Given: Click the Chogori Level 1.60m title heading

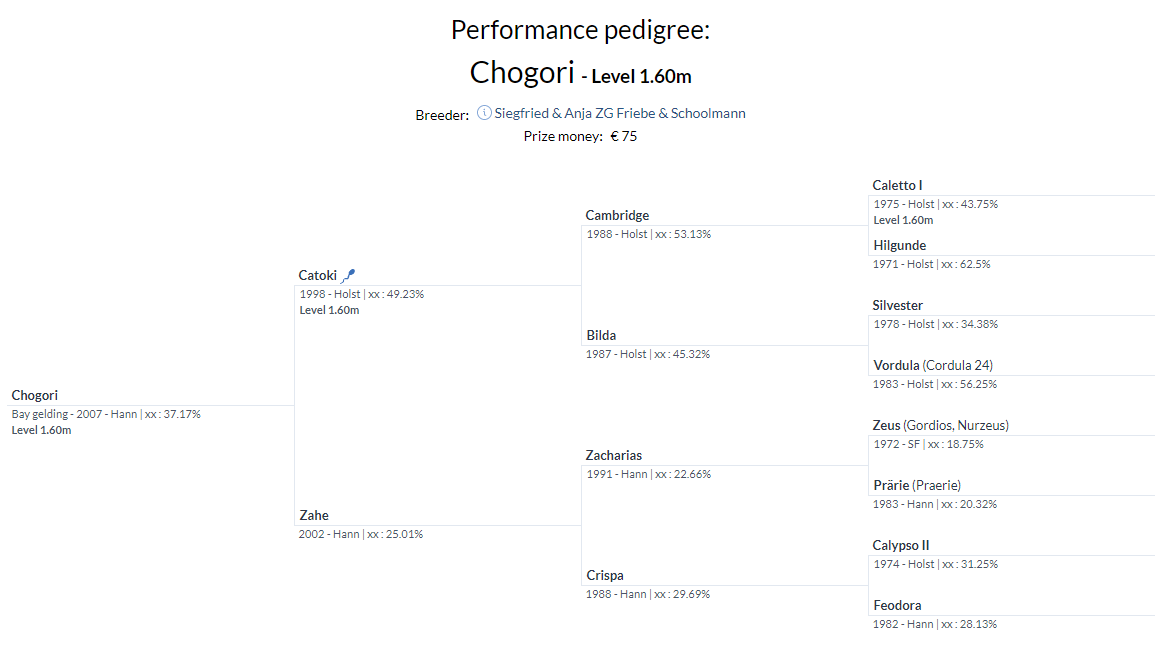Looking at the screenshot, I should pos(580,73).
